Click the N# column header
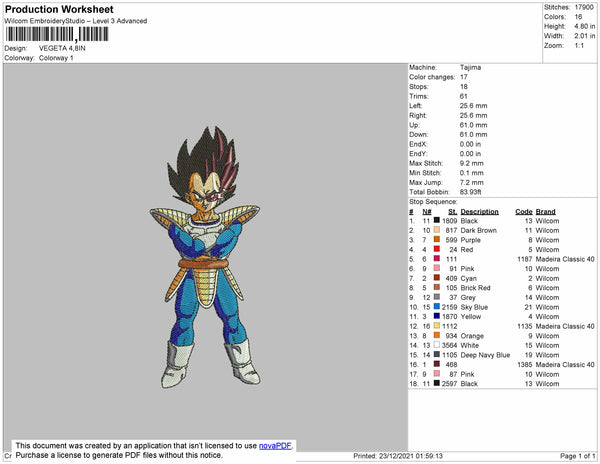 [427, 212]
